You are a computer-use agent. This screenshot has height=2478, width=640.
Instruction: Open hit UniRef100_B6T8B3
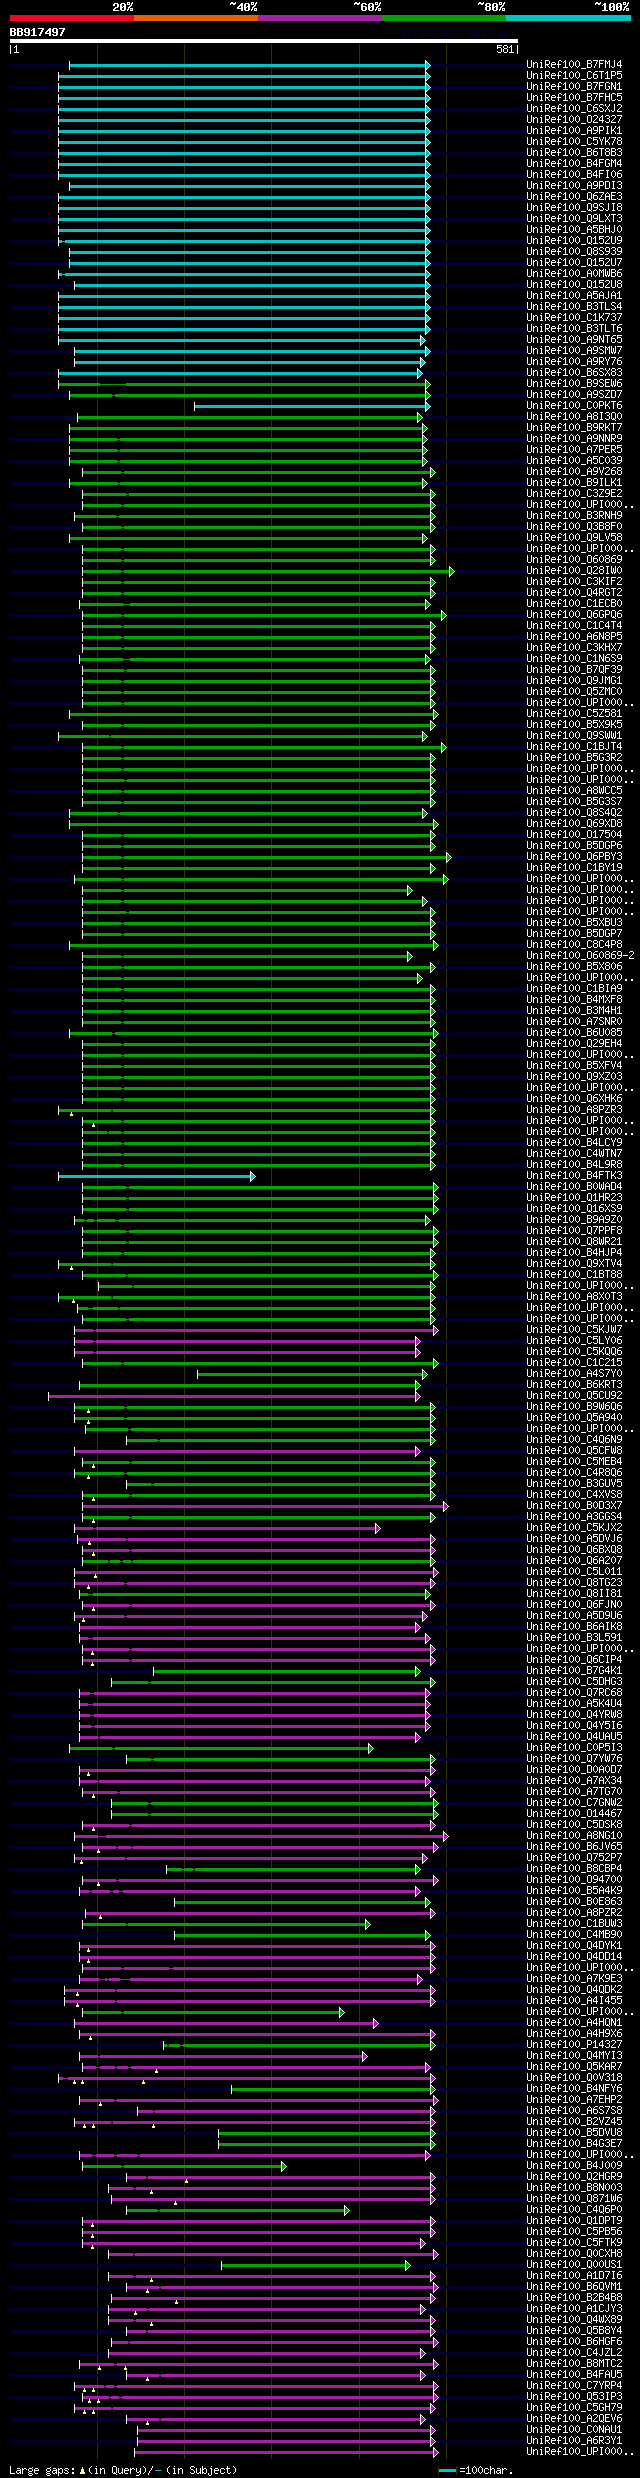tap(574, 152)
